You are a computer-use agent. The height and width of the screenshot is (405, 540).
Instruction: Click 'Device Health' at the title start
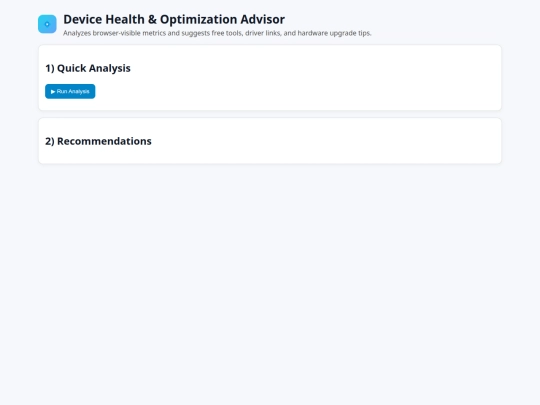(x=104, y=19)
